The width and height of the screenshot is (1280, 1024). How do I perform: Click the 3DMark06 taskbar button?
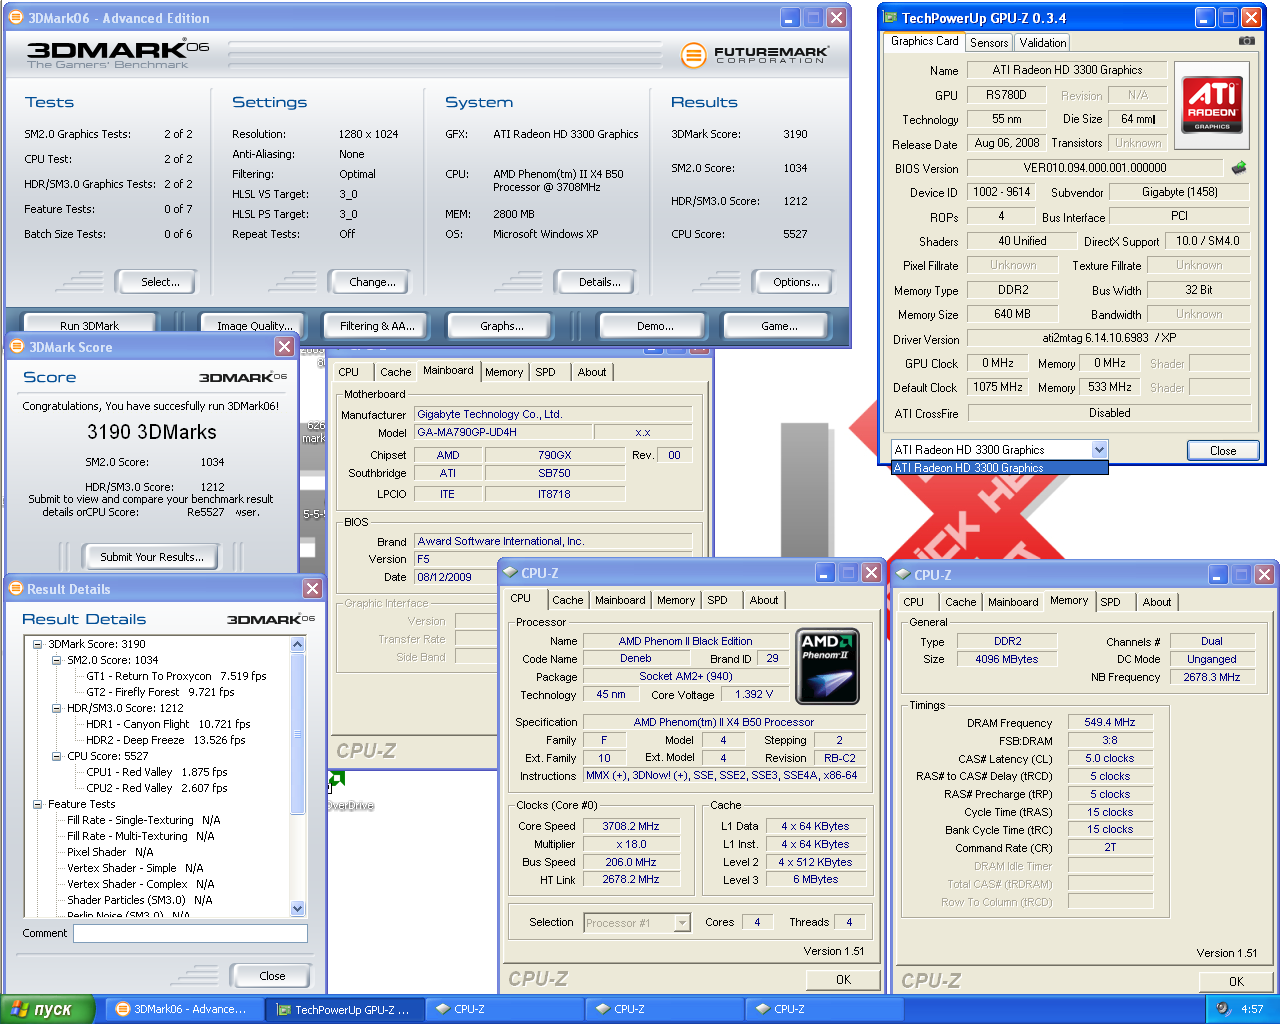pyautogui.click(x=185, y=1009)
